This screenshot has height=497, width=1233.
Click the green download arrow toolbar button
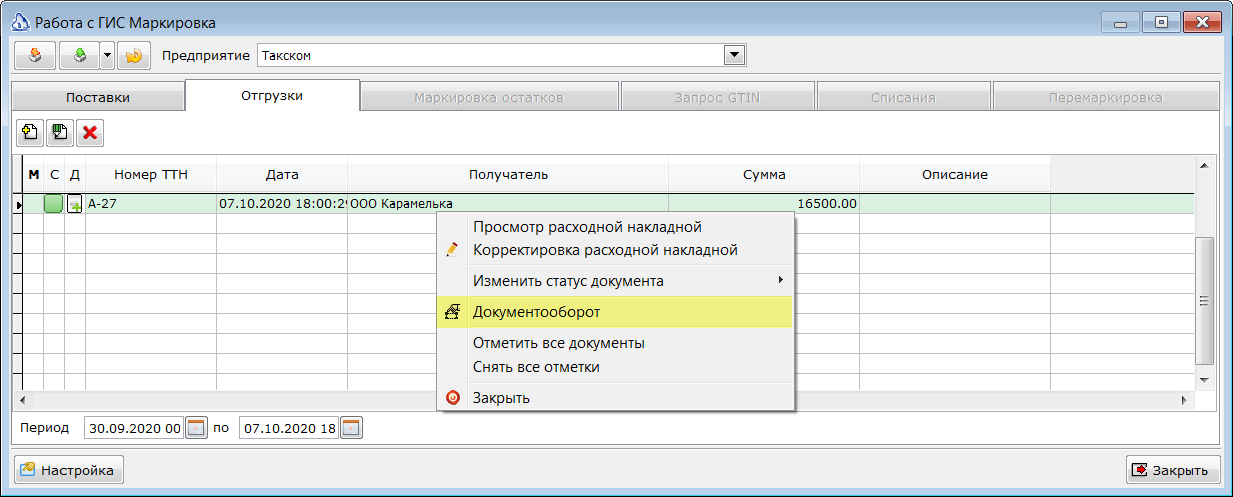[79, 55]
